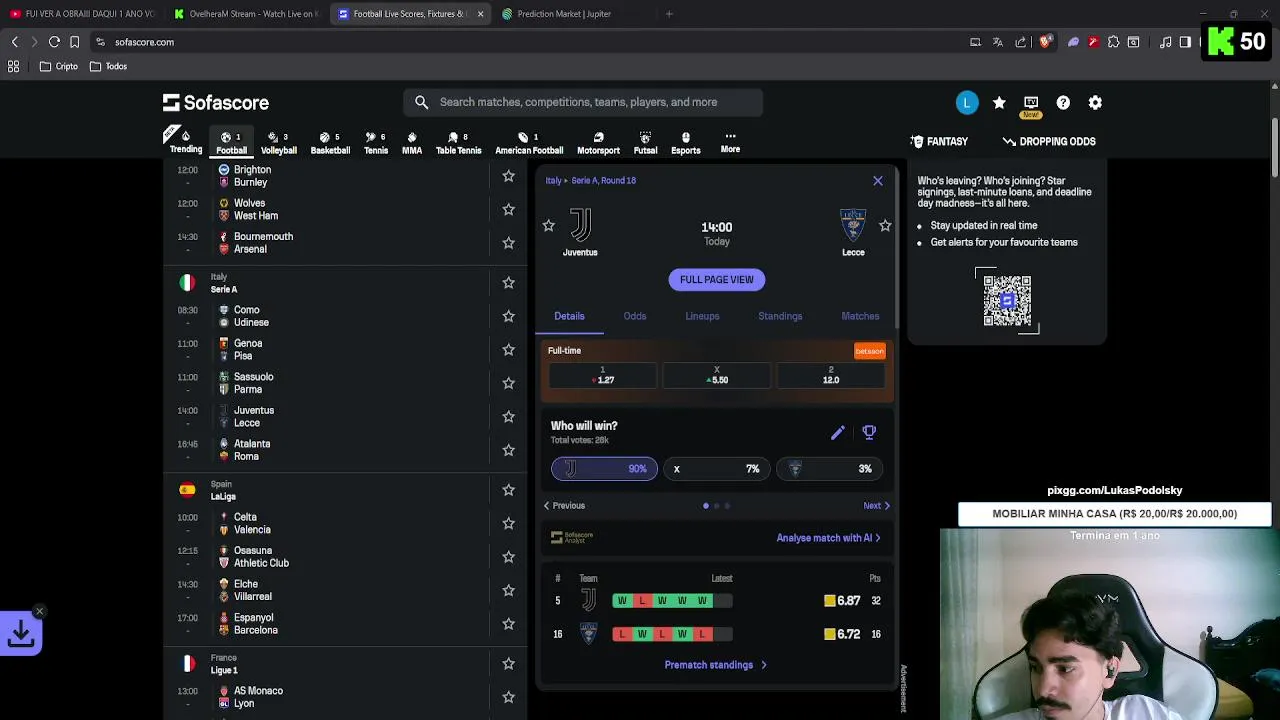This screenshot has height=720, width=1280.
Task: Open the user profile avatar L
Action: point(967,102)
